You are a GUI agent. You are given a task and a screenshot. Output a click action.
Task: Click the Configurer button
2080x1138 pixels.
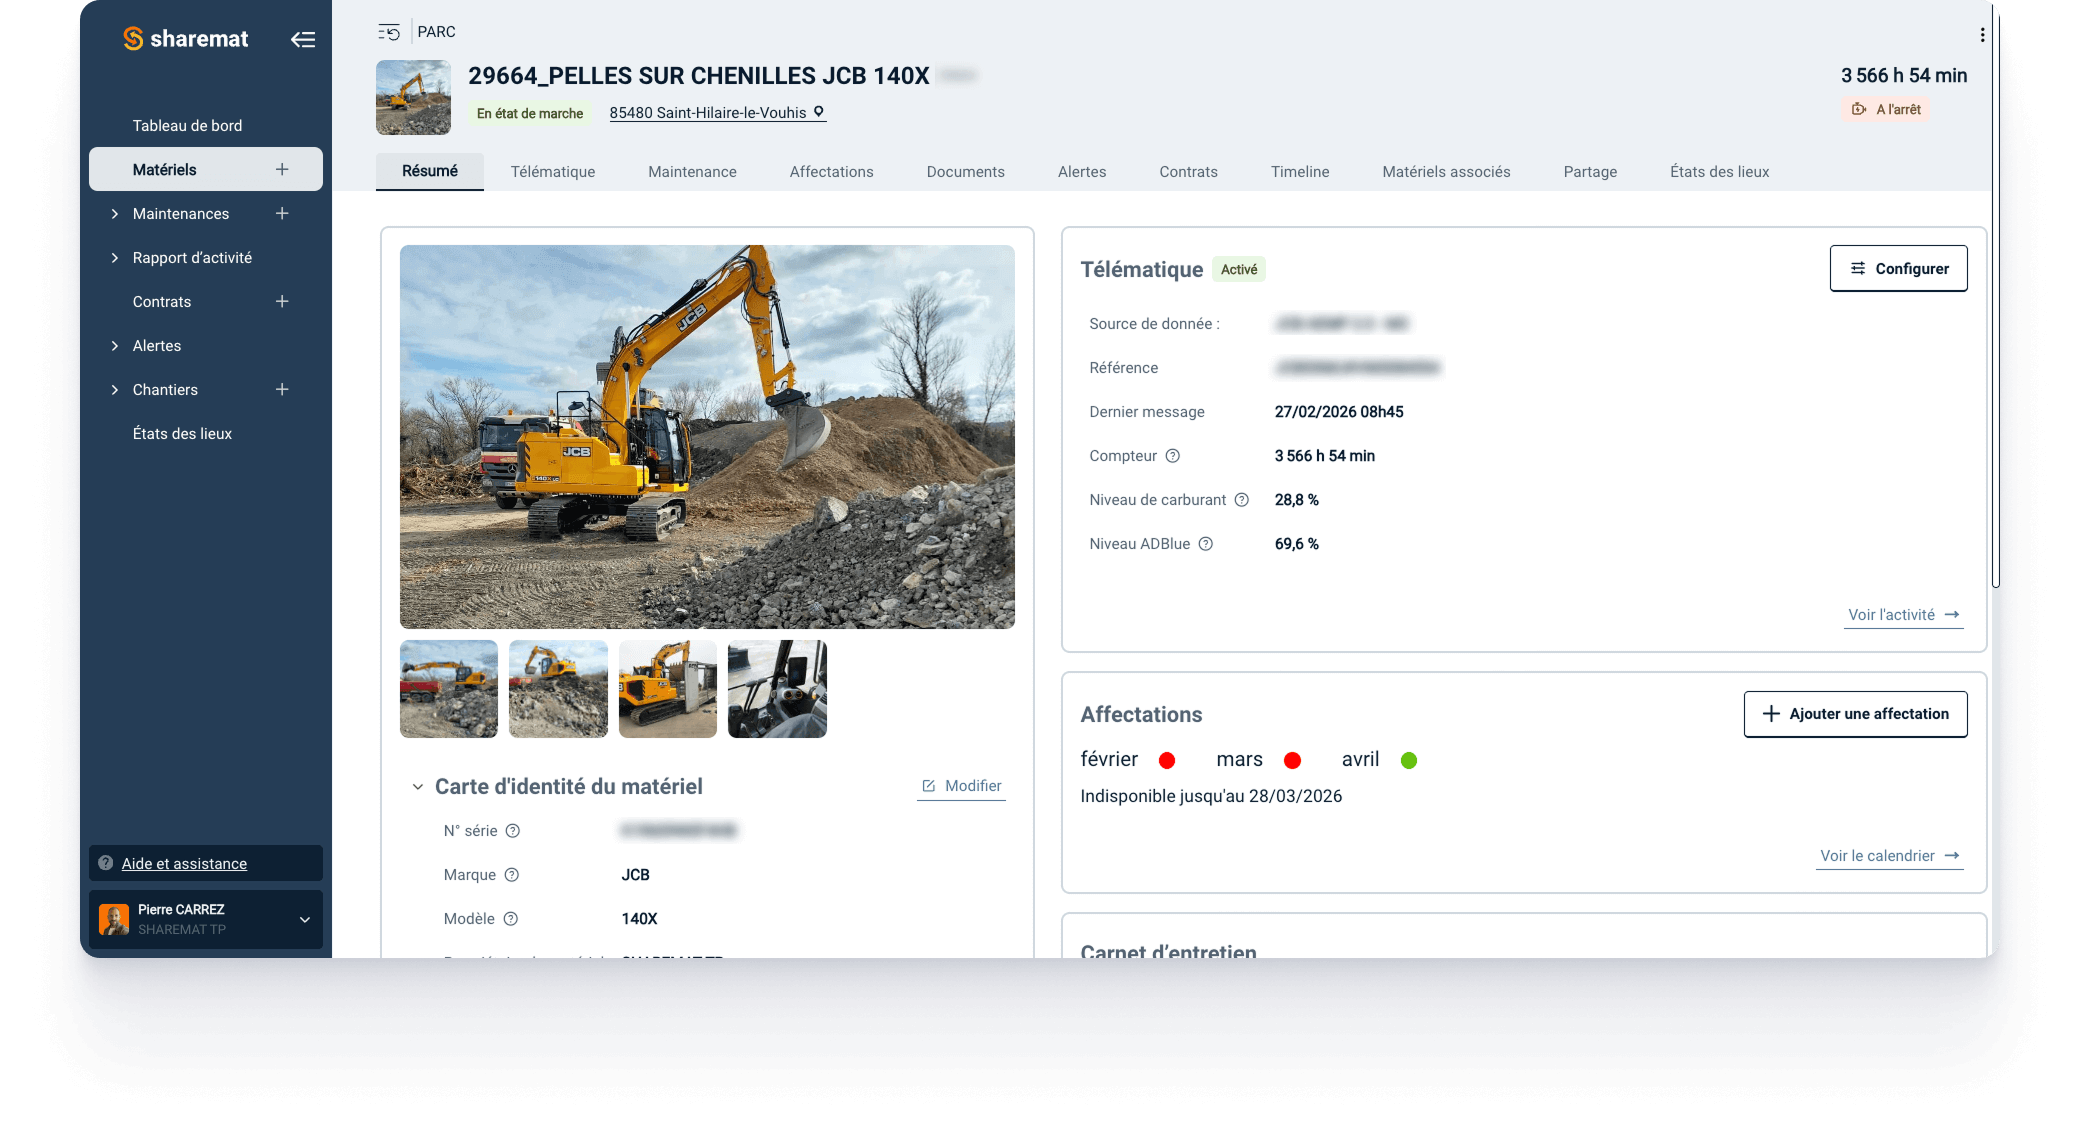(x=1898, y=268)
